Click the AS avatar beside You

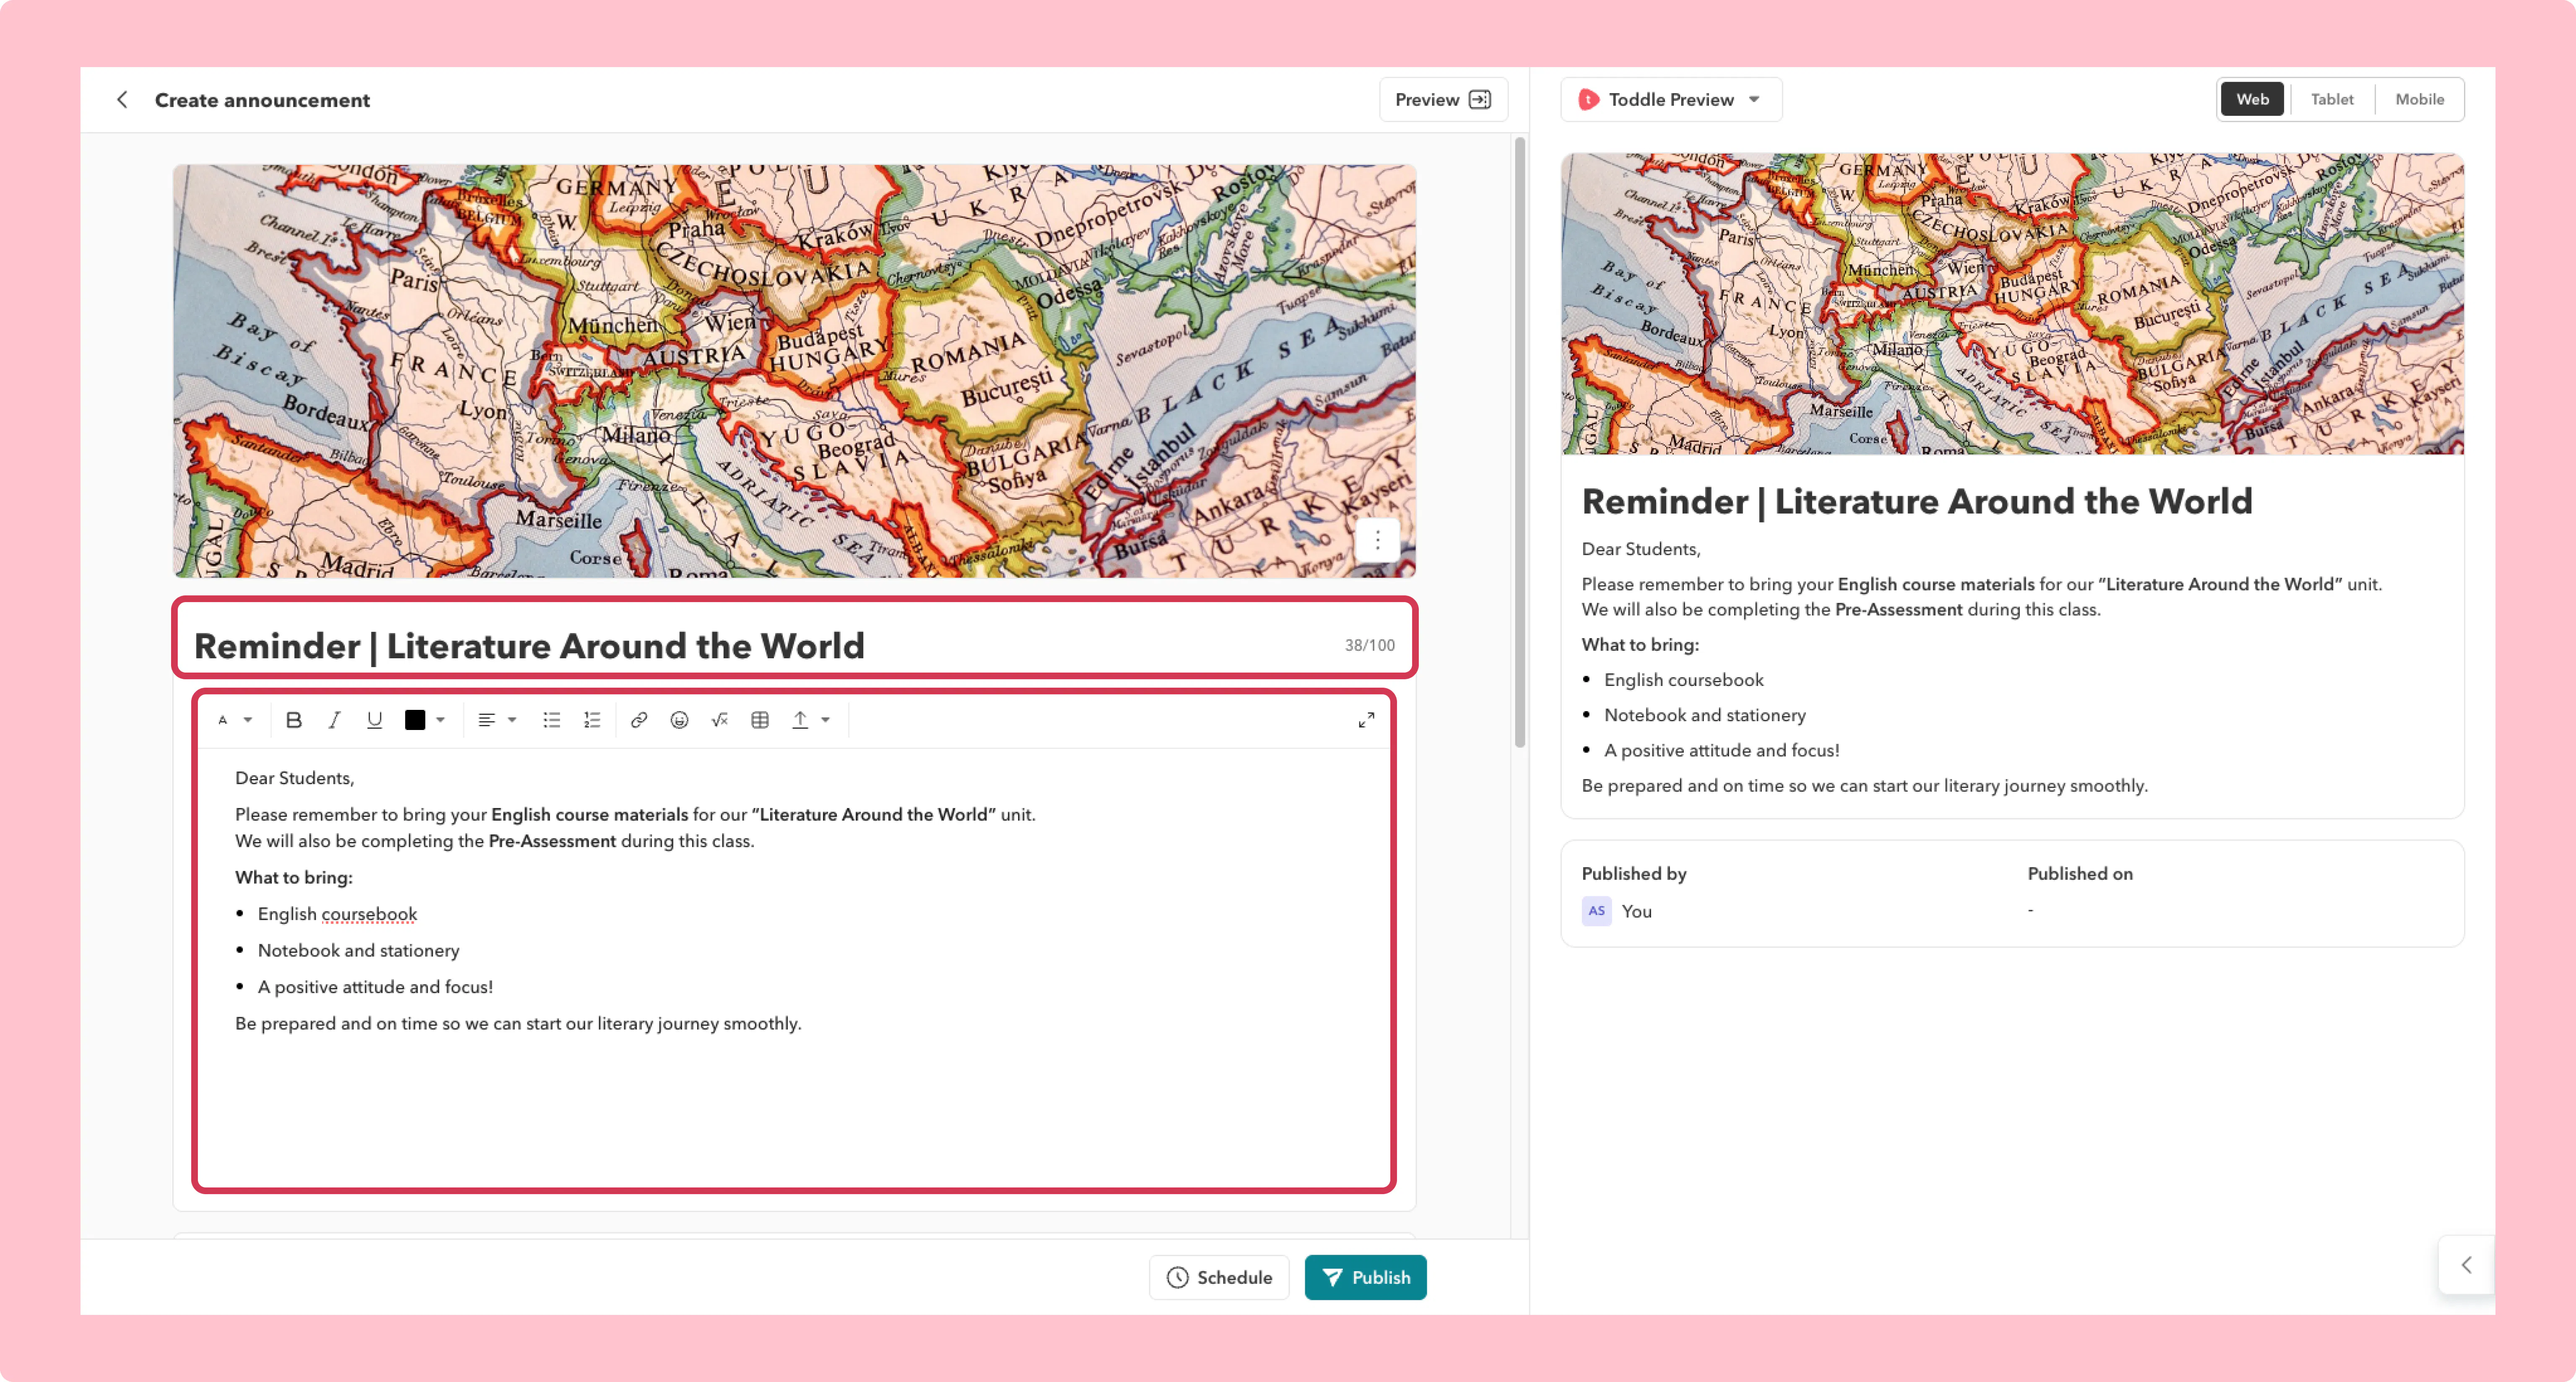point(1596,911)
